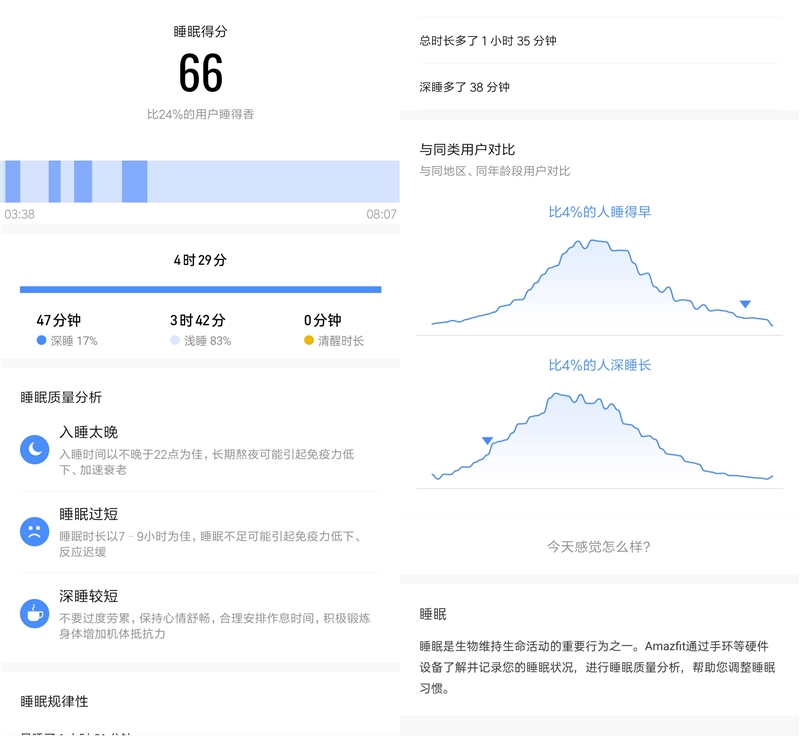Screen dimensions: 800x740
Task: Click the widest dark deep-sleep block in timeline
Action: point(135,182)
